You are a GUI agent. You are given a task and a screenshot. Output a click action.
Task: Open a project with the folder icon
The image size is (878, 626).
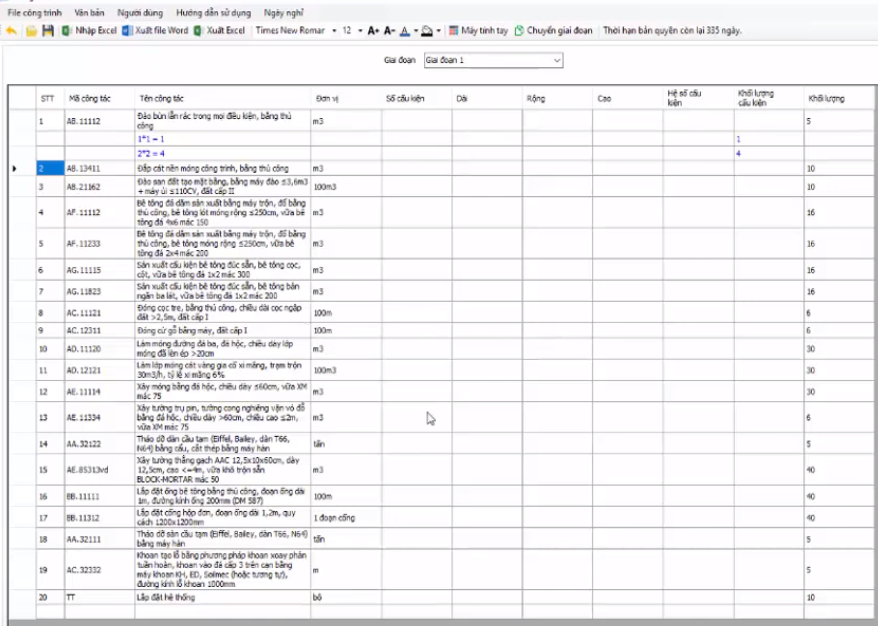tap(31, 31)
